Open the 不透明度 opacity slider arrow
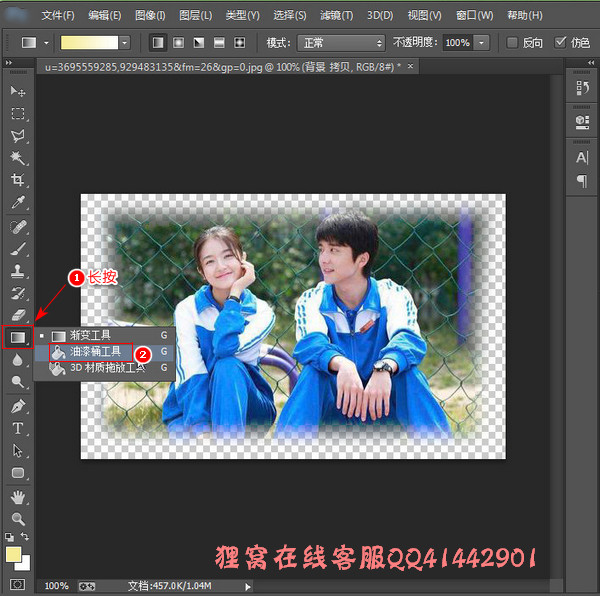 [481, 43]
